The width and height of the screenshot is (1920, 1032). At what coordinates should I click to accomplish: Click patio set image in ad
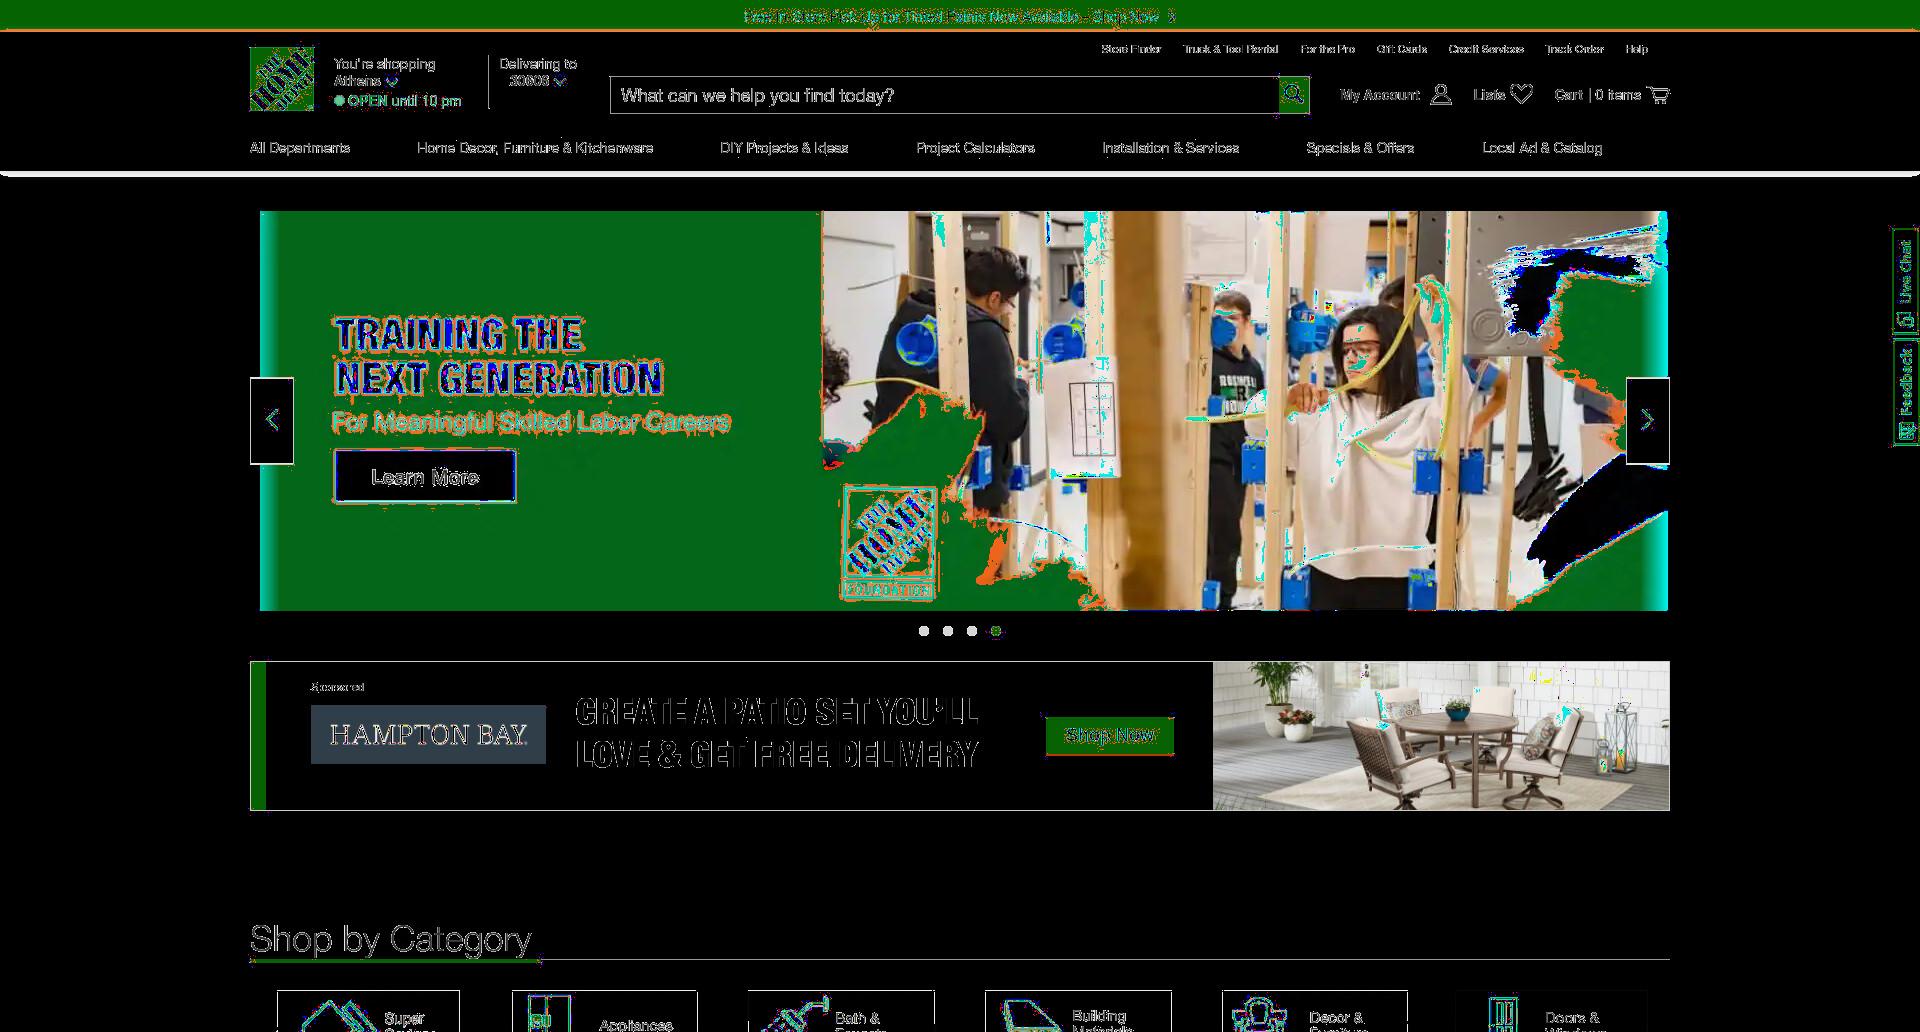click(x=1441, y=736)
